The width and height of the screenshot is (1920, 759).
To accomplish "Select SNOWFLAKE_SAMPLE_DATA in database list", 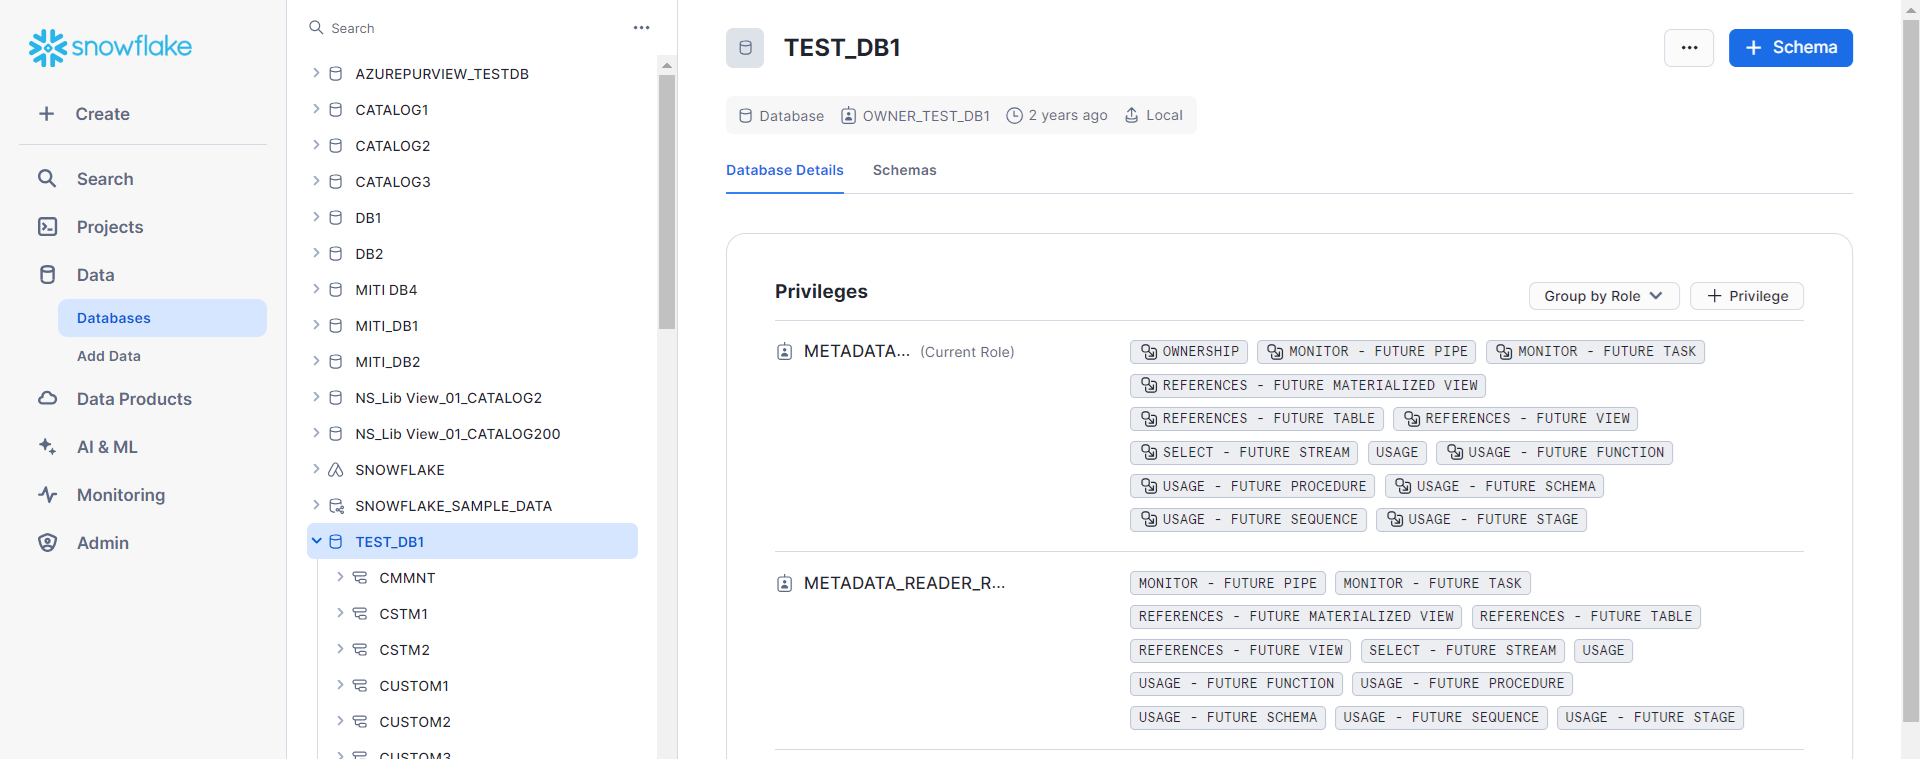I will (x=453, y=506).
